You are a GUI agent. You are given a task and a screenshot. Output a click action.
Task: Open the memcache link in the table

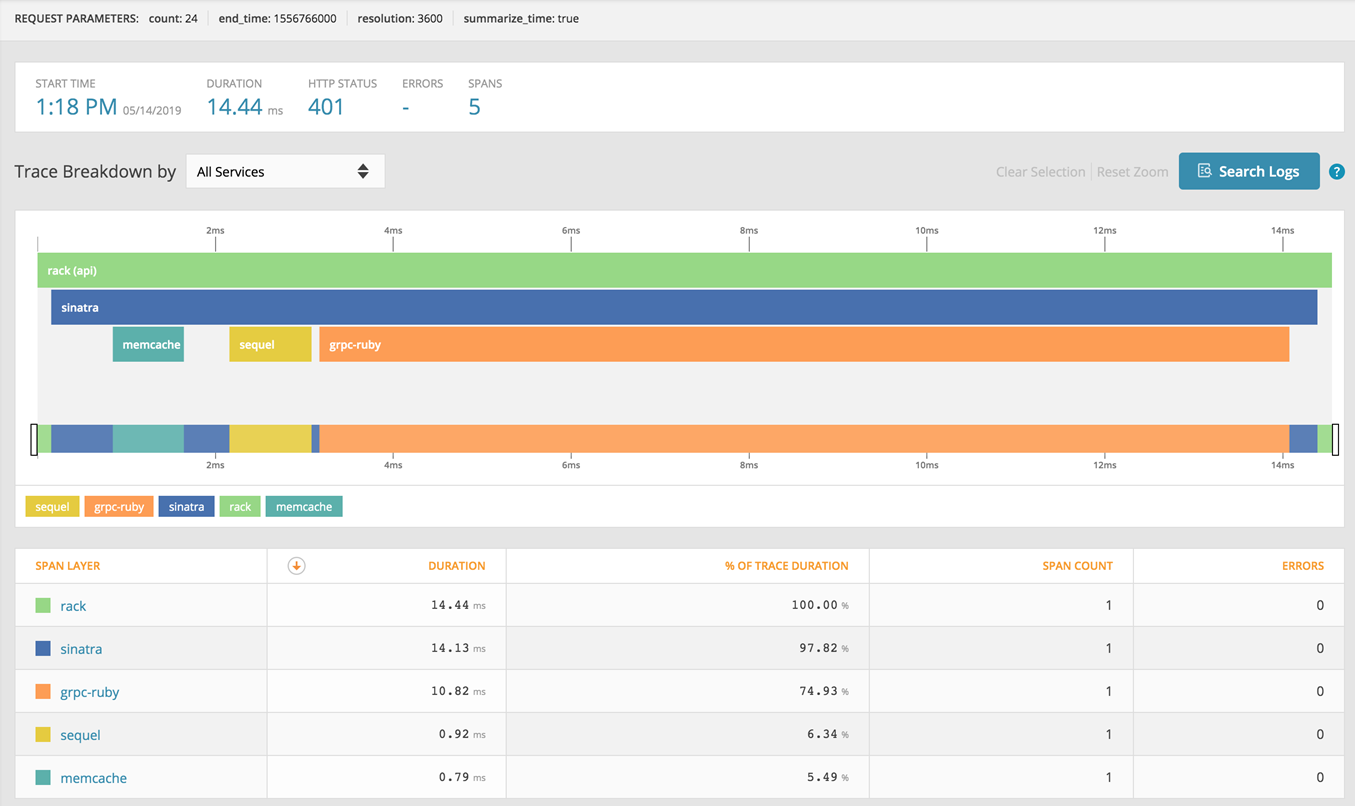[x=93, y=778]
